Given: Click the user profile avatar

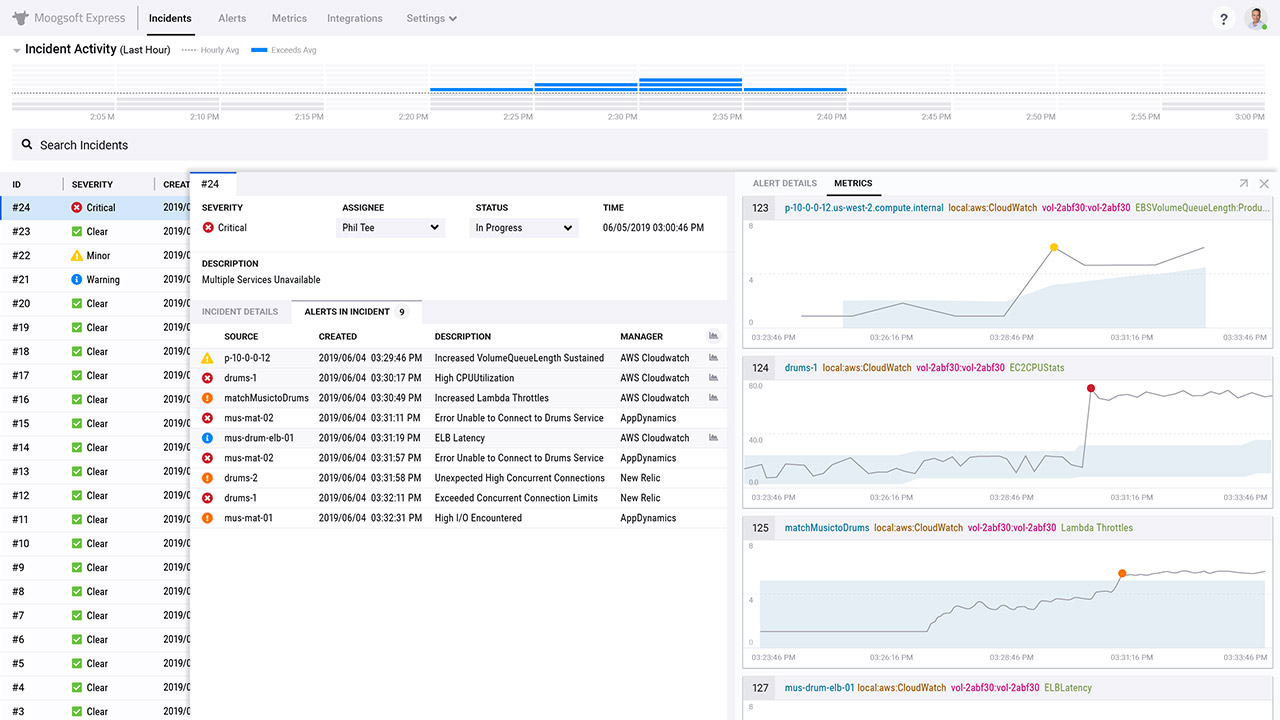Looking at the screenshot, I should tap(1255, 17).
